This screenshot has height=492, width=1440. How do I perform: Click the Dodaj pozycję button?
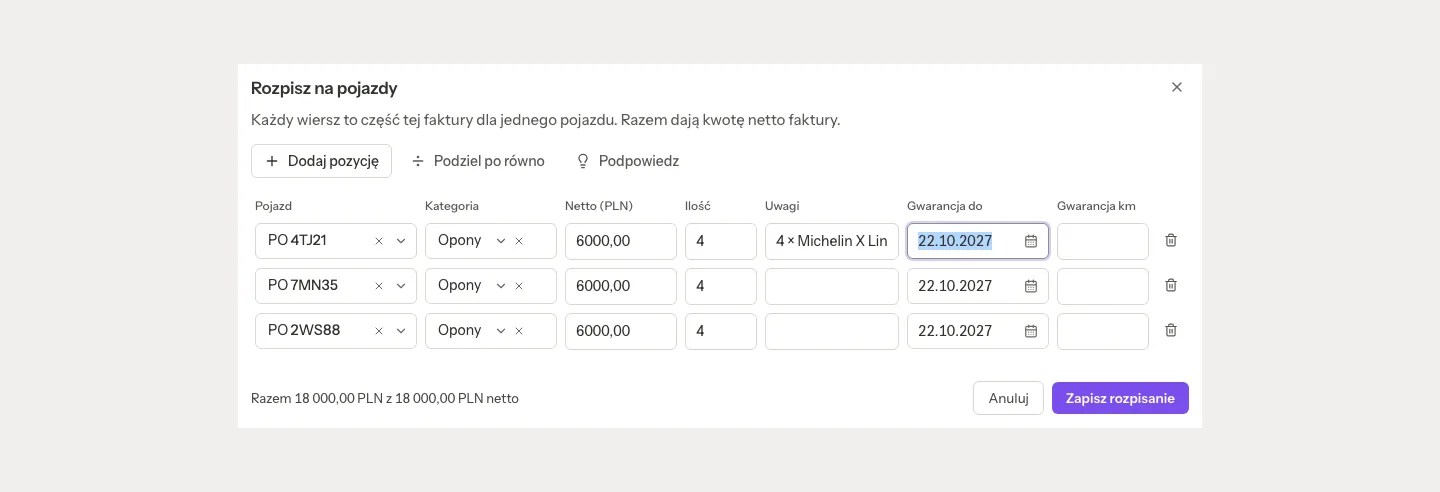pos(321,161)
